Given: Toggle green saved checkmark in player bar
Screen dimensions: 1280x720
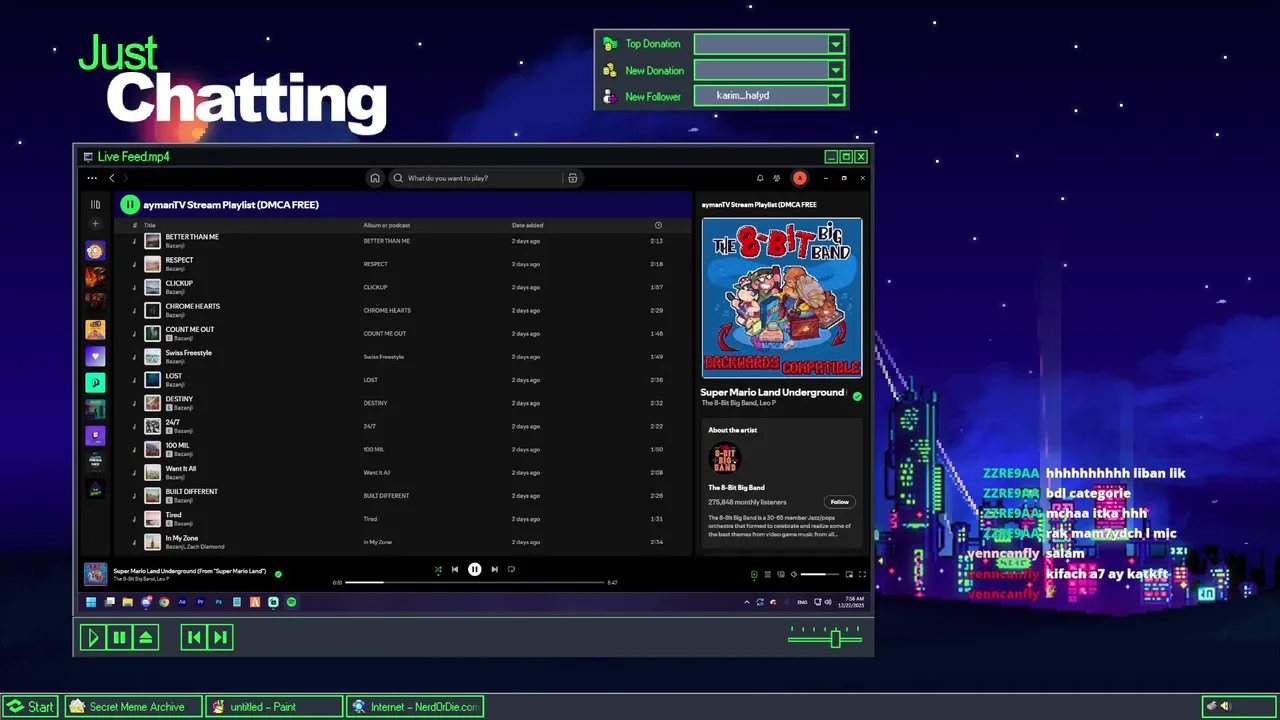Looking at the screenshot, I should coord(278,574).
